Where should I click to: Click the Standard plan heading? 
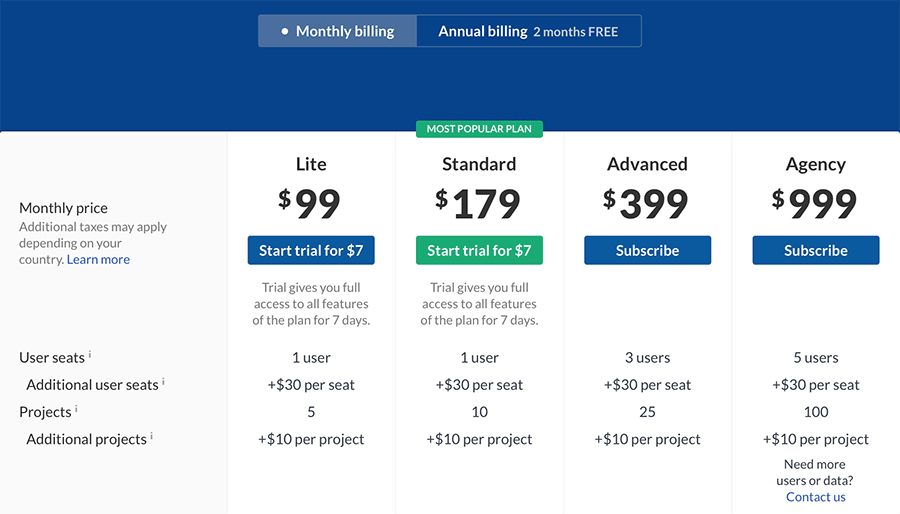(x=479, y=164)
